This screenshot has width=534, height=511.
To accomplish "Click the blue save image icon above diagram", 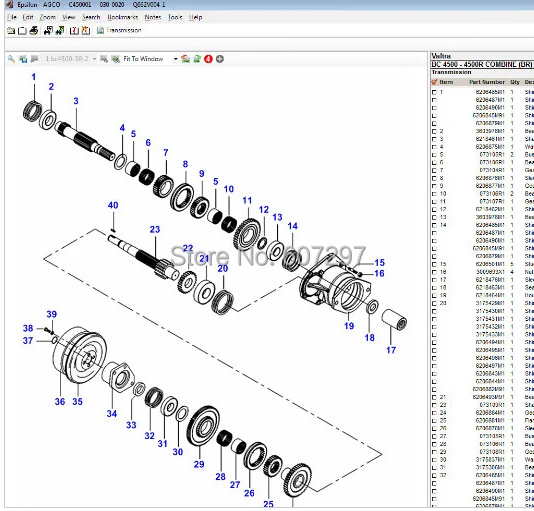I will (23, 59).
